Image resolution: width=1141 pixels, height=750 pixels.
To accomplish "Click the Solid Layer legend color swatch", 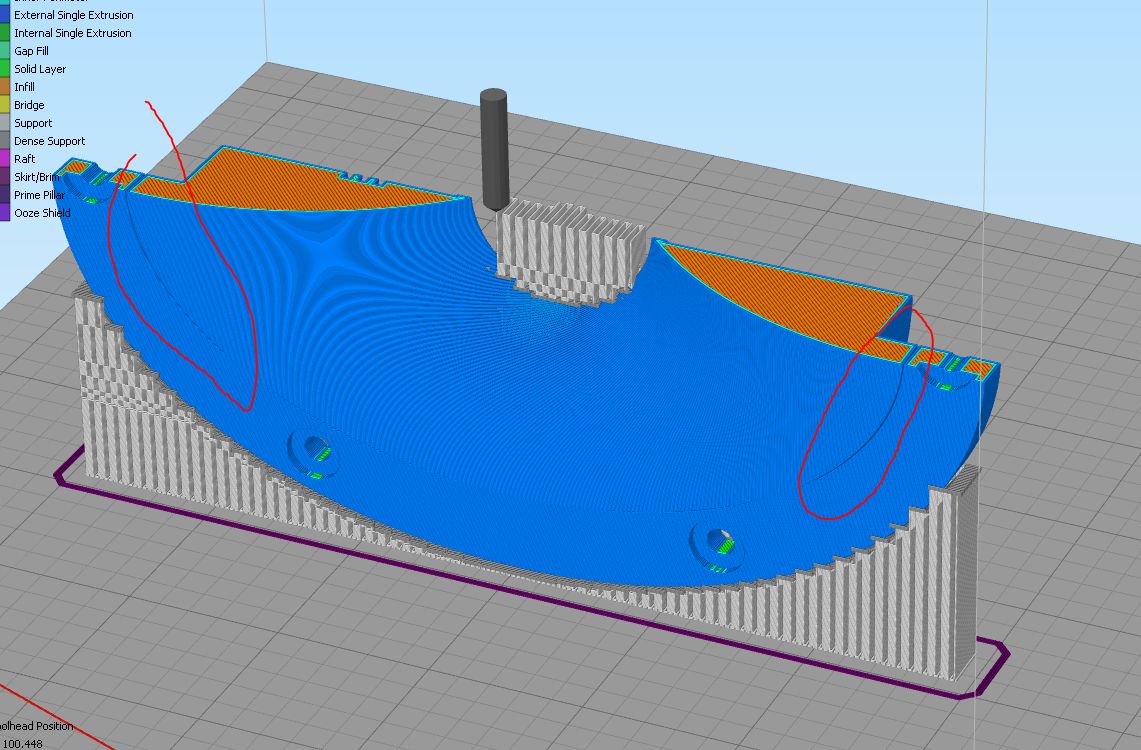I will click(4, 69).
